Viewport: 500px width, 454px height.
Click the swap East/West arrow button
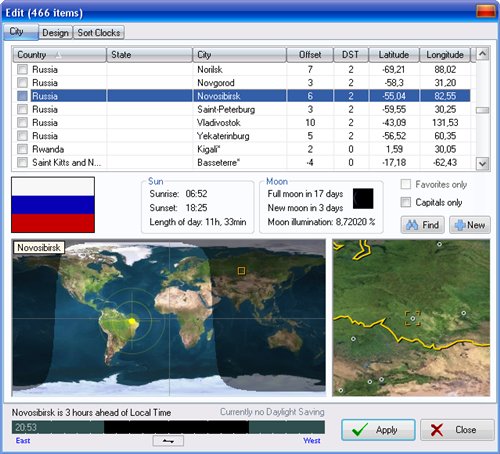coord(168,441)
